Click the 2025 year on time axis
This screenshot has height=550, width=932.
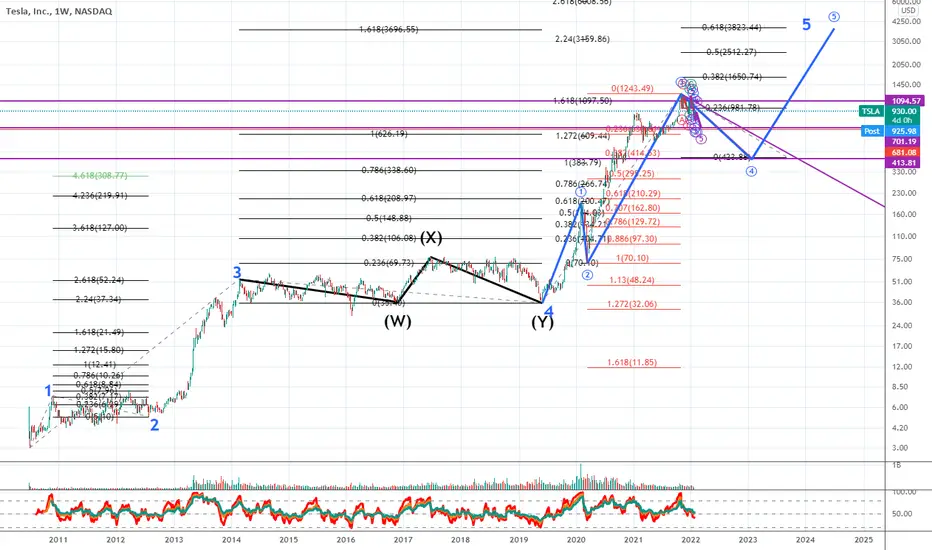click(x=863, y=540)
